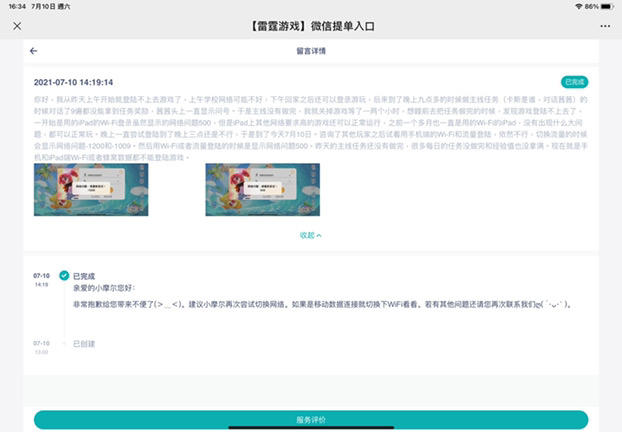Tap the user's submitted message body text

(x=310, y=130)
